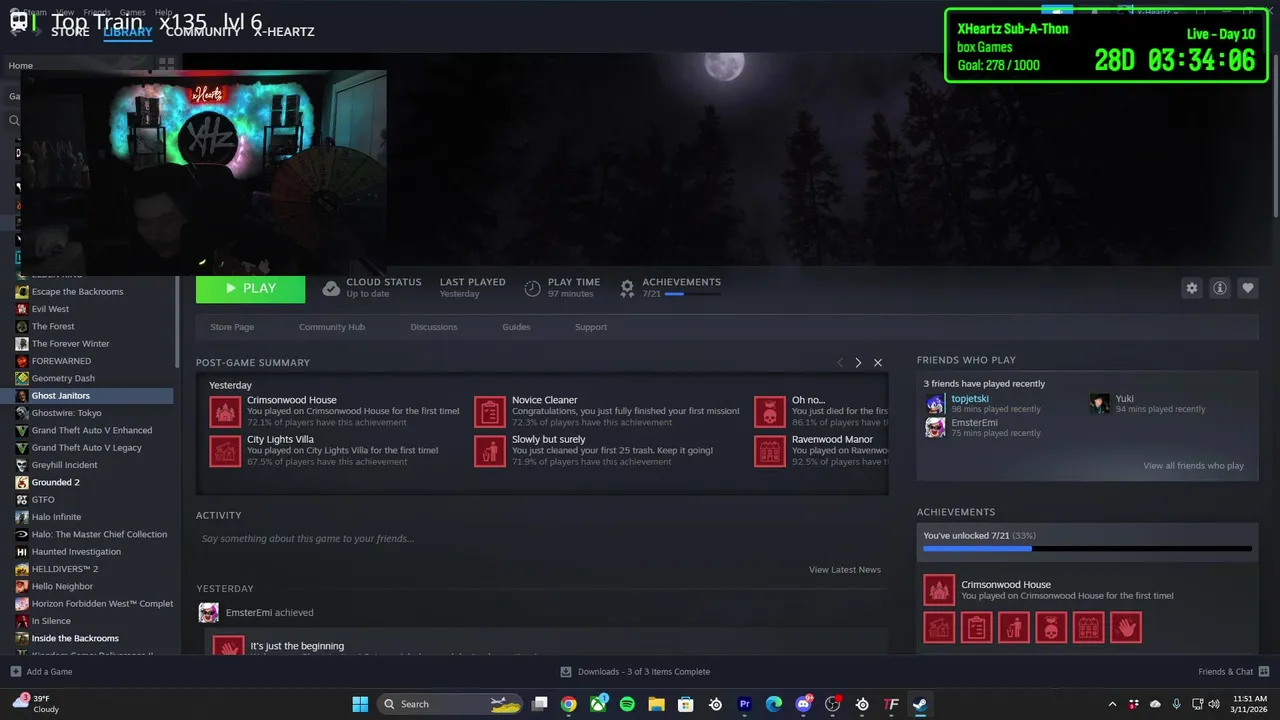Select Geometry Dash in library list
Image resolution: width=1280 pixels, height=720 pixels.
[x=63, y=378]
